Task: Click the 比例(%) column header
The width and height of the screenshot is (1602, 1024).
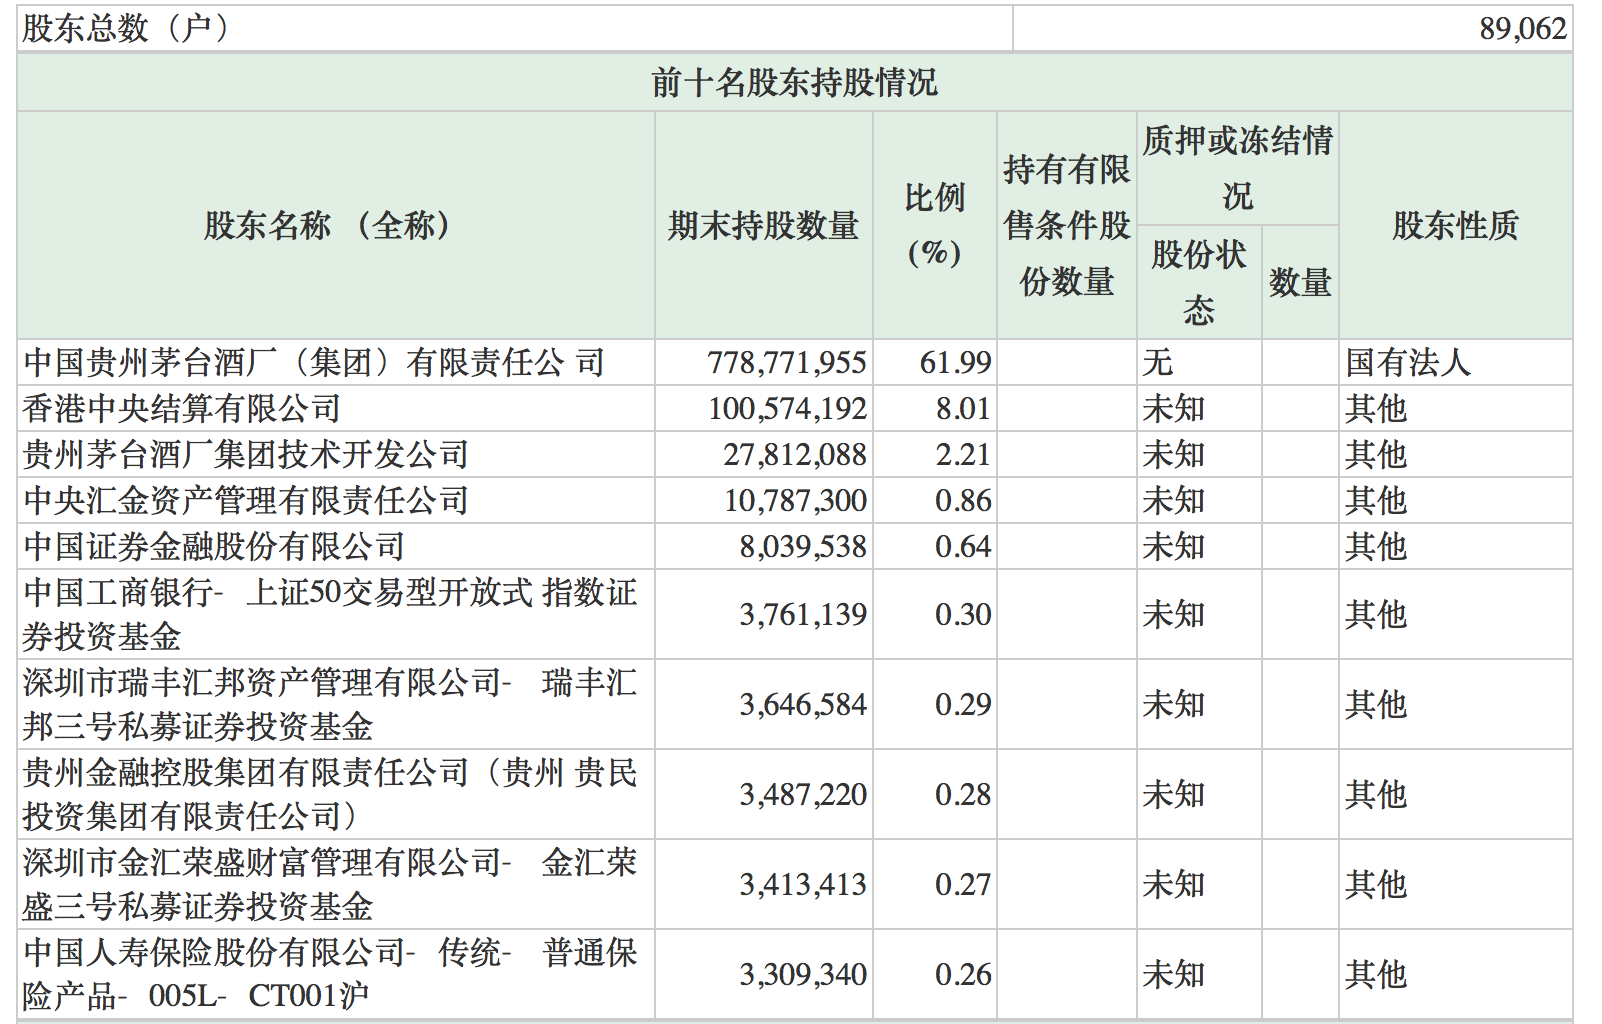Action: [x=935, y=225]
